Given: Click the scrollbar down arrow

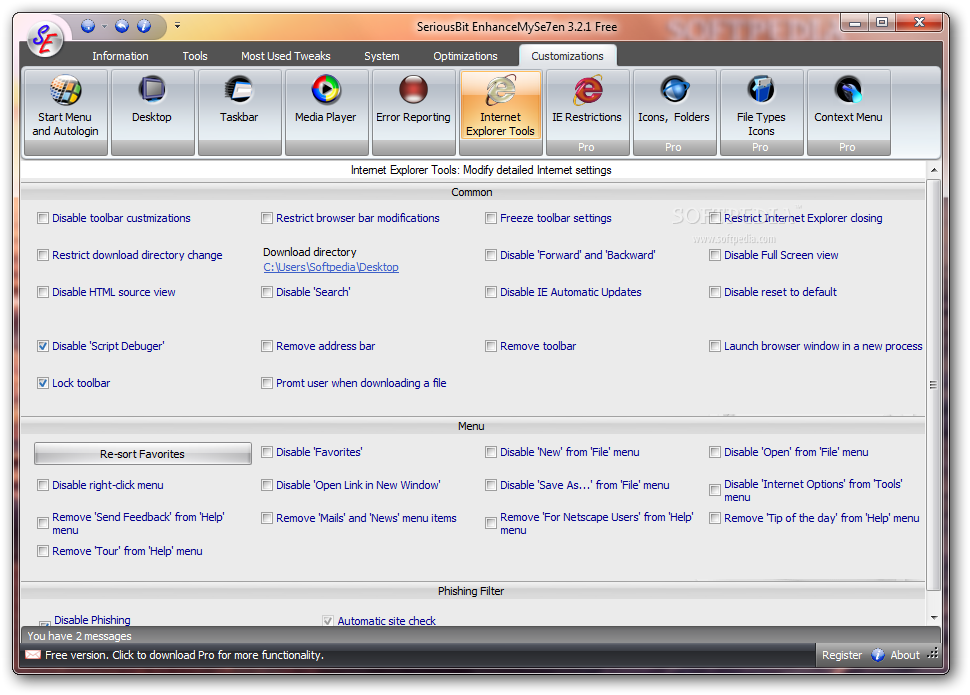Looking at the screenshot, I should [934, 618].
